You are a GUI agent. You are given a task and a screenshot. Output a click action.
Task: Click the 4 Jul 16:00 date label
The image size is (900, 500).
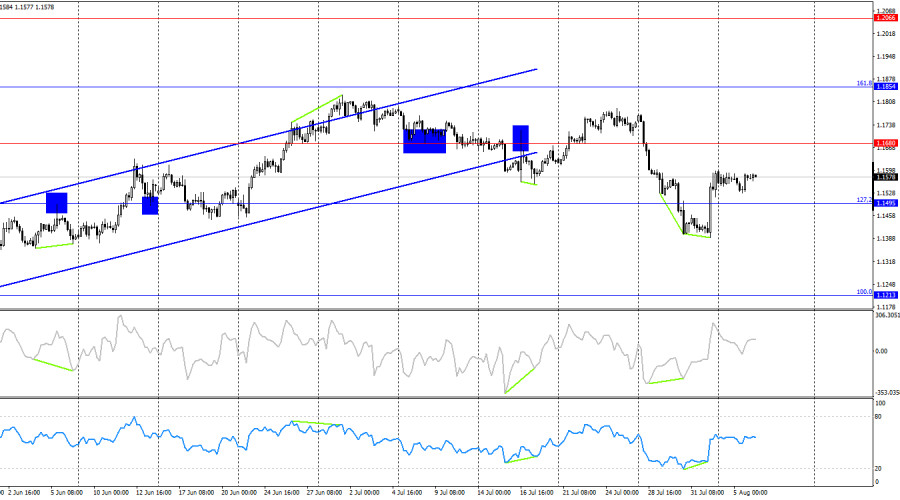[x=407, y=493]
